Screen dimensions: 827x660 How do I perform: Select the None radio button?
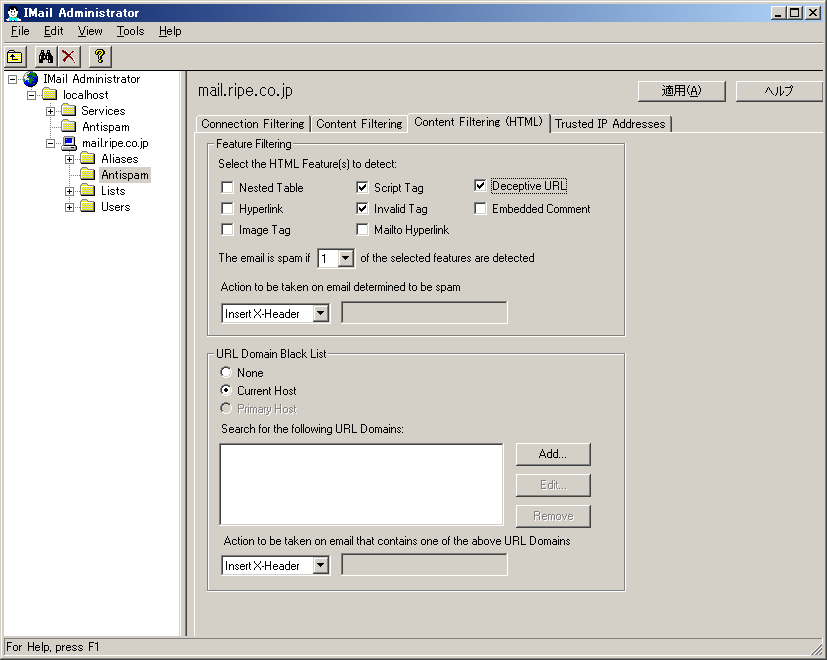226,372
